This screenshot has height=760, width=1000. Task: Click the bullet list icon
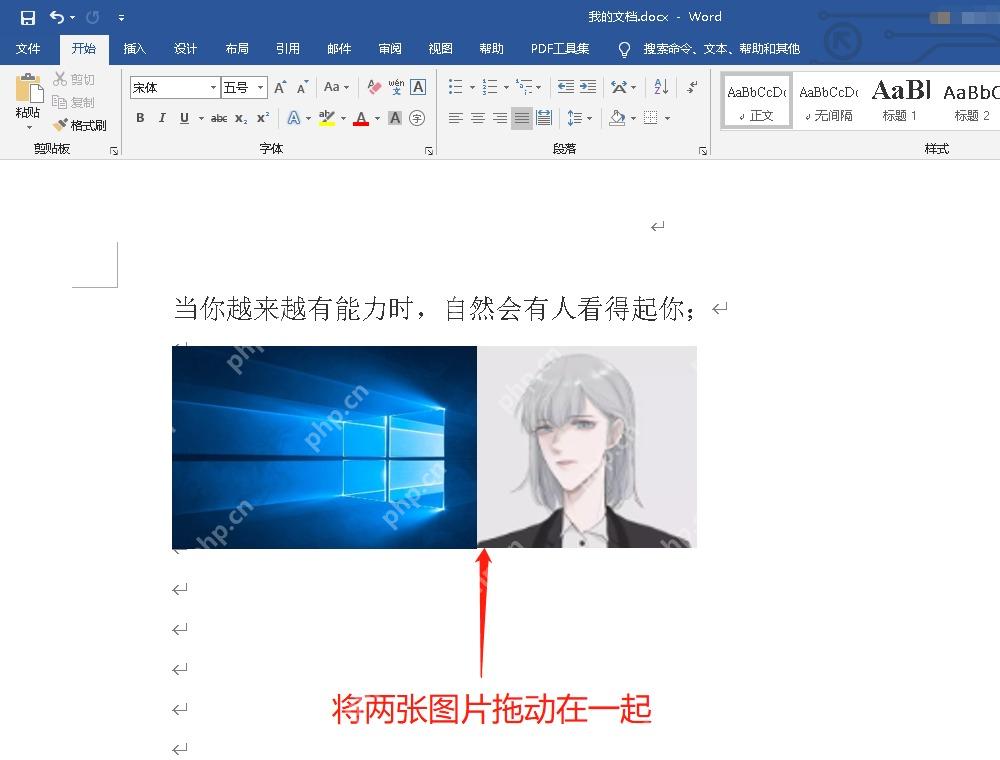455,87
